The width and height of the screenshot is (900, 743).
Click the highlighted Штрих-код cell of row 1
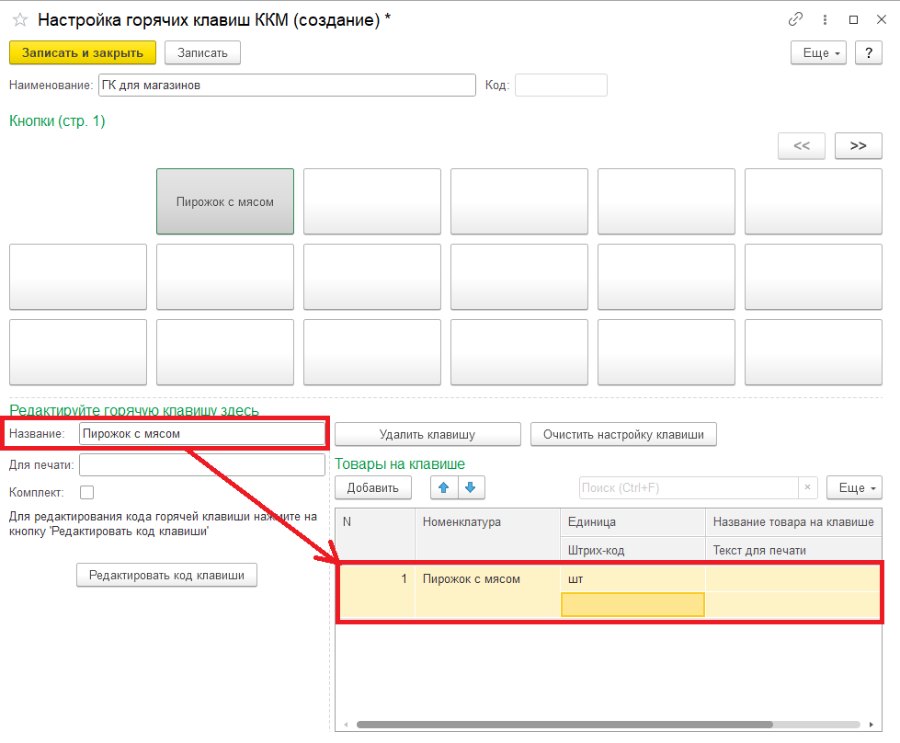[x=633, y=605]
